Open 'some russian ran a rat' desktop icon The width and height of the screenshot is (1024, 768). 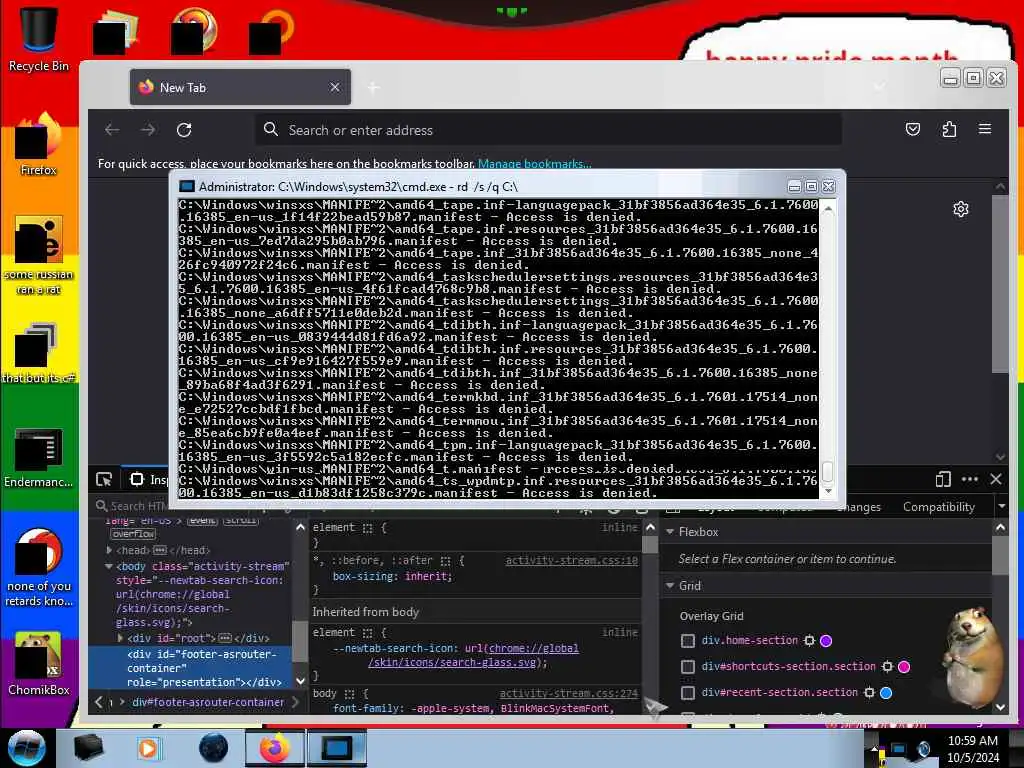(x=39, y=255)
